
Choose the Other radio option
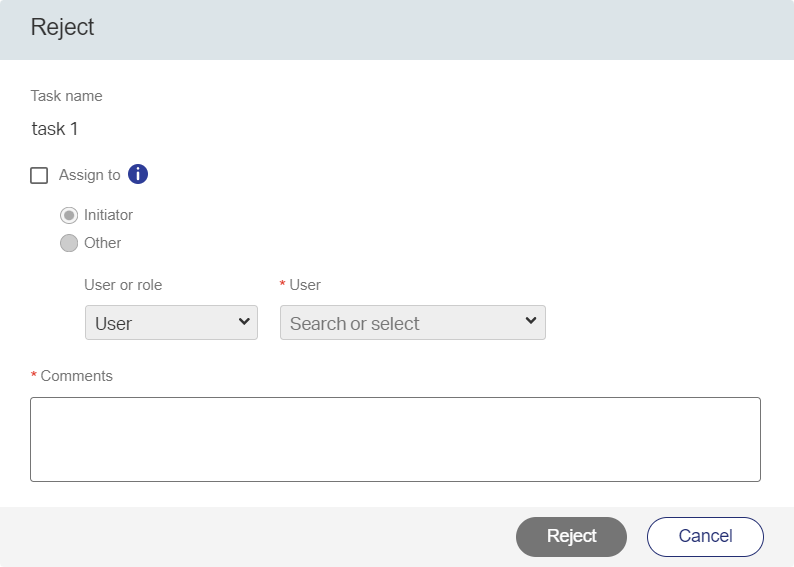point(69,243)
